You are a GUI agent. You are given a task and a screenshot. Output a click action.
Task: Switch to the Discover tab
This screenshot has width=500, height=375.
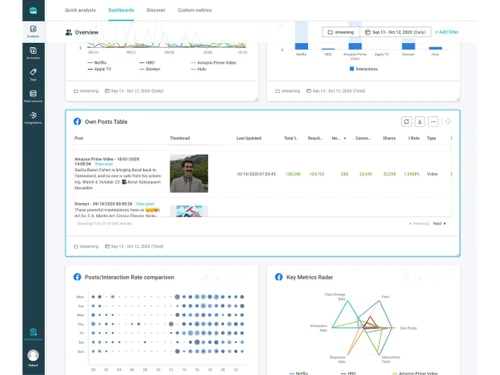point(156,10)
